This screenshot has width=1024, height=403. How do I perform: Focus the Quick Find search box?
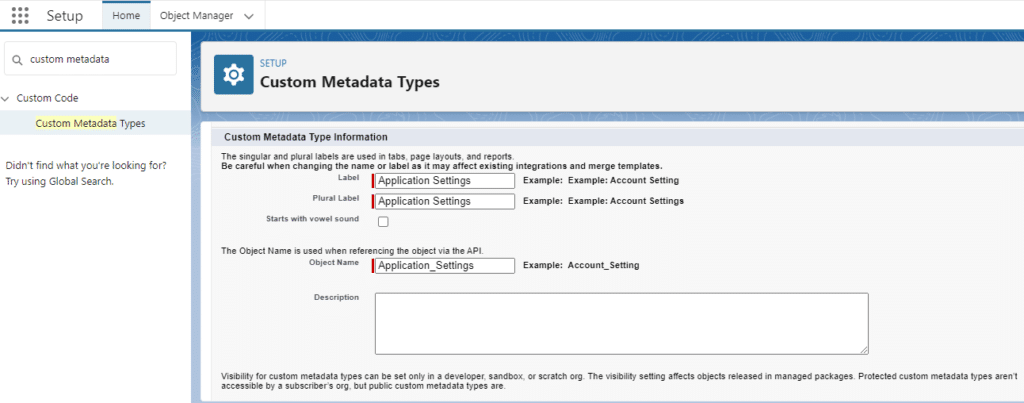(x=98, y=59)
